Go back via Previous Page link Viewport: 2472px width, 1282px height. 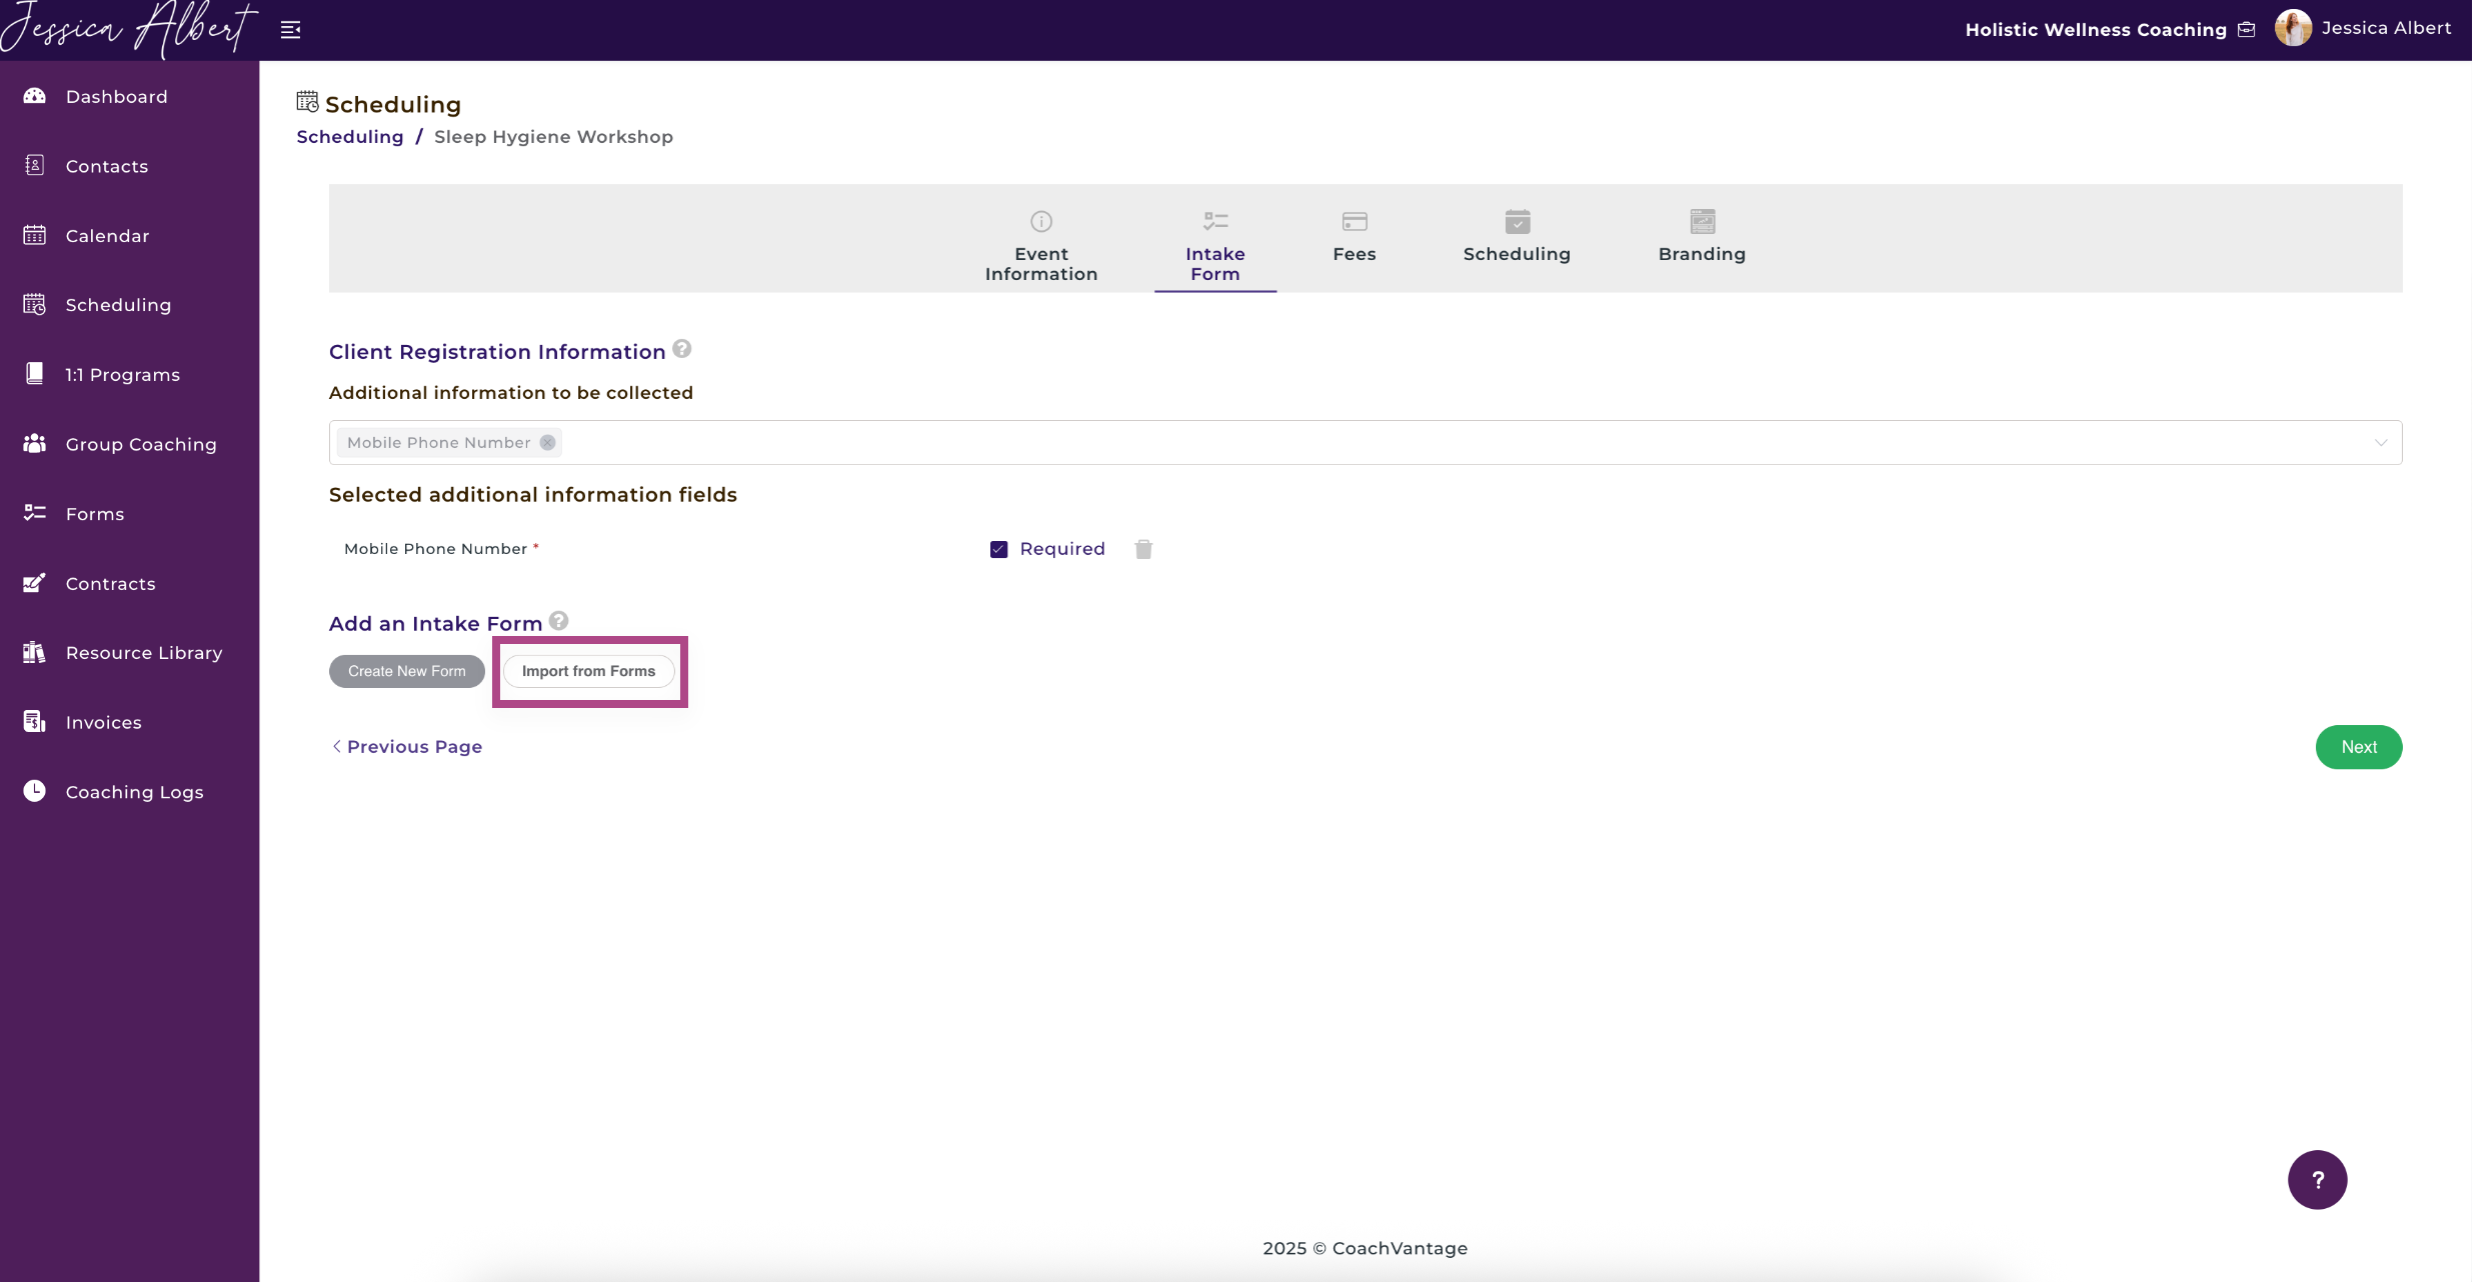(x=406, y=747)
